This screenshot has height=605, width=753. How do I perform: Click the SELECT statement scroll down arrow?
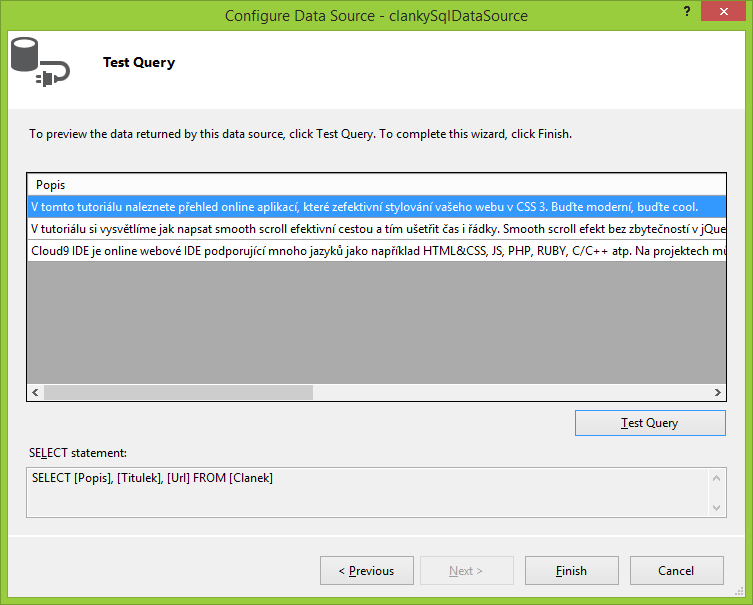click(x=717, y=508)
